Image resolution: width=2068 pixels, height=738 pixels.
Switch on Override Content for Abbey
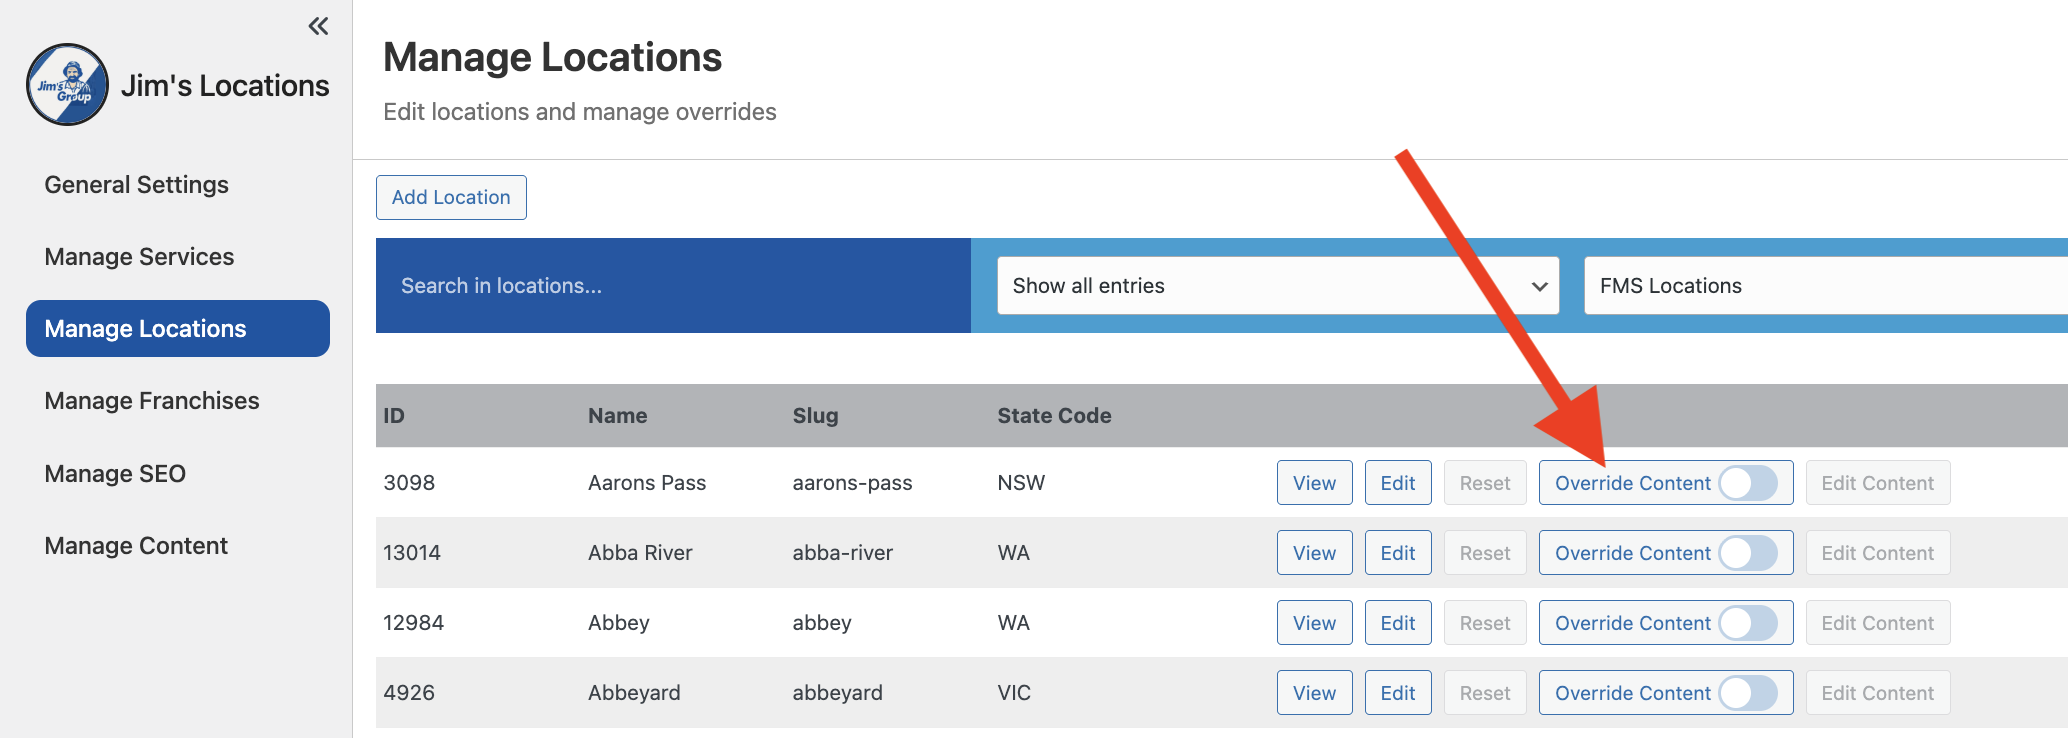tap(1747, 623)
